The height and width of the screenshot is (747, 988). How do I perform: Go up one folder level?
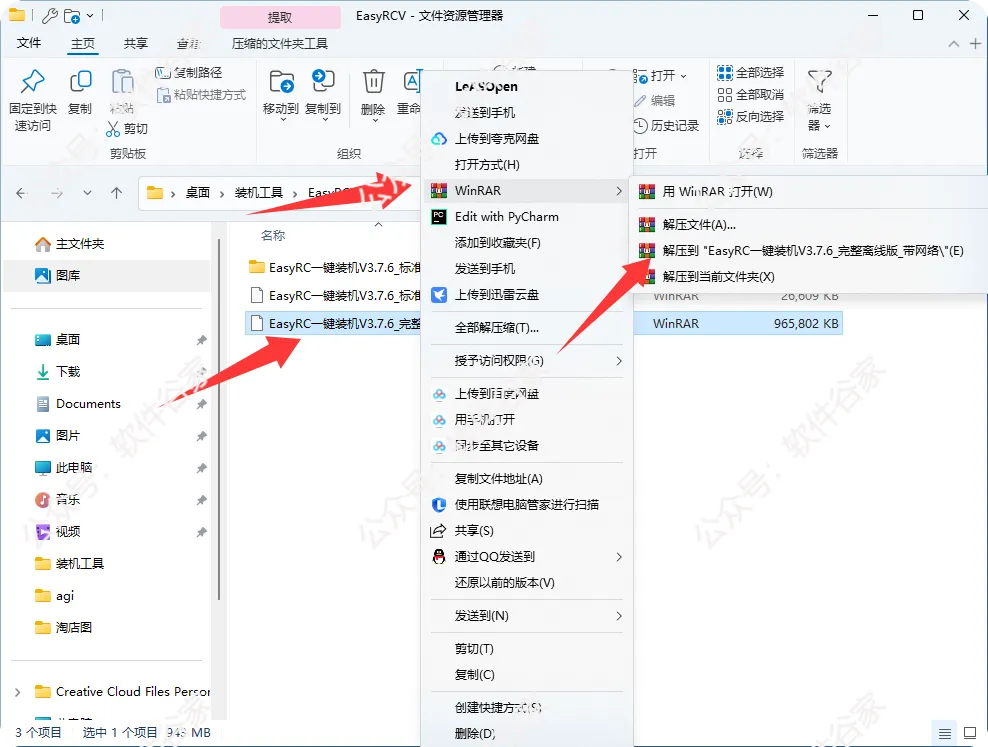[117, 193]
